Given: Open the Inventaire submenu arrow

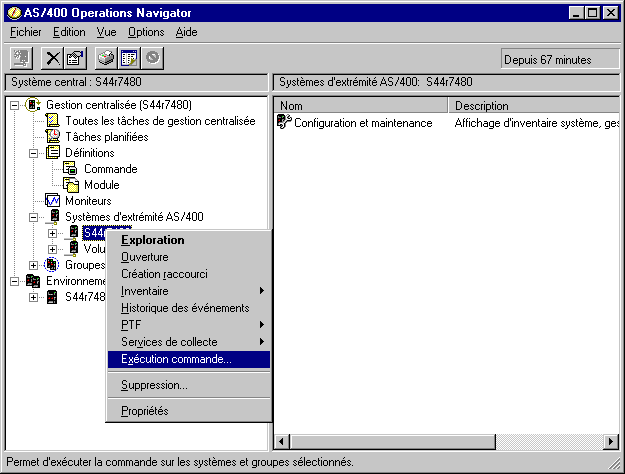Looking at the screenshot, I should [261, 291].
